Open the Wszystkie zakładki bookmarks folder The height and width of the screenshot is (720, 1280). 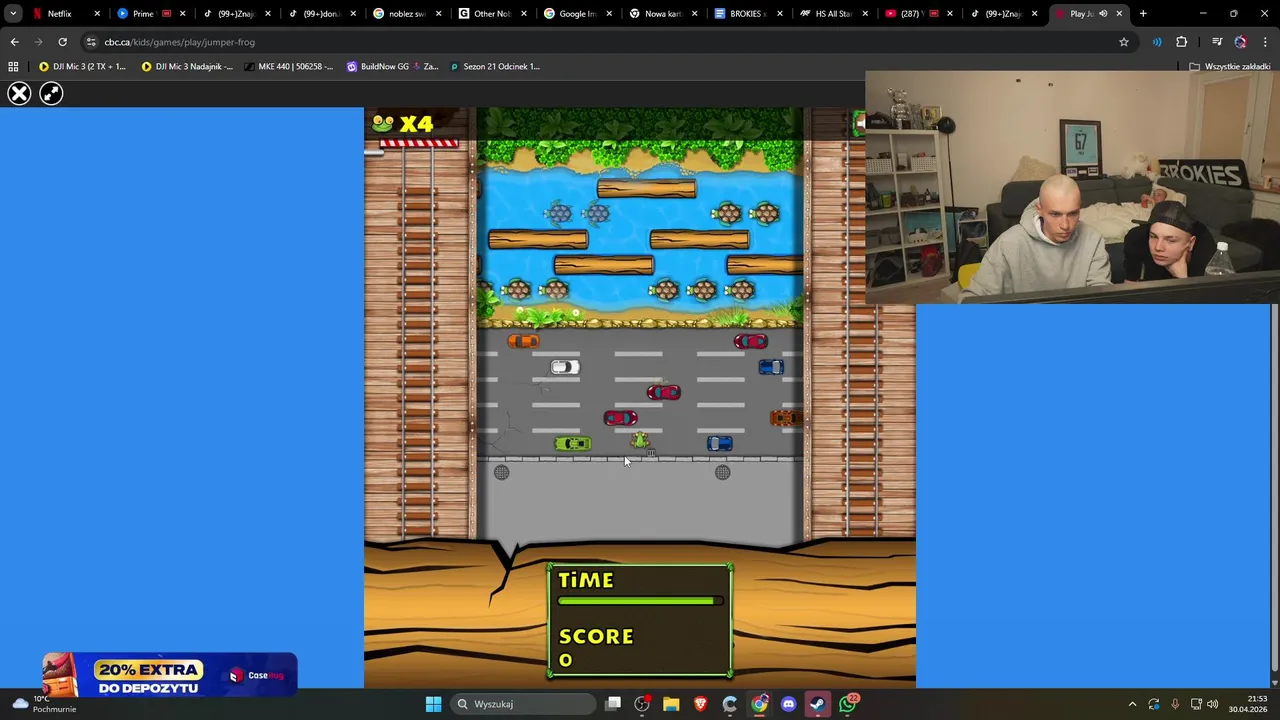[x=1230, y=67]
